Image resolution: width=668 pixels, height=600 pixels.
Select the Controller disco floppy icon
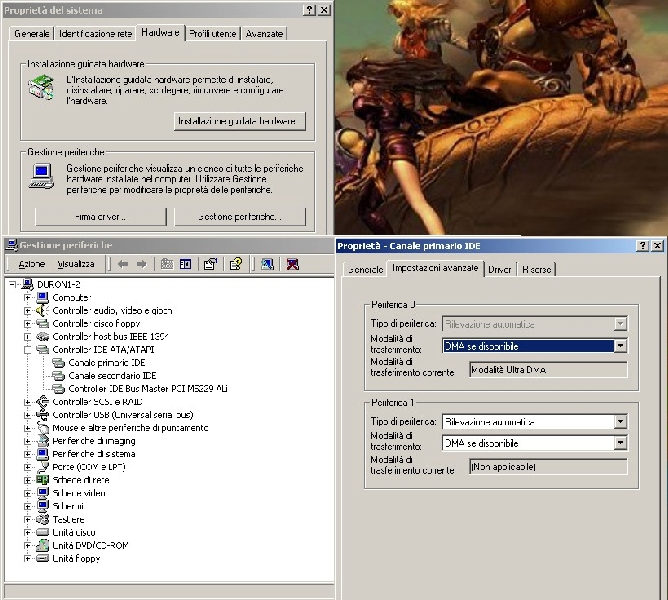click(43, 323)
